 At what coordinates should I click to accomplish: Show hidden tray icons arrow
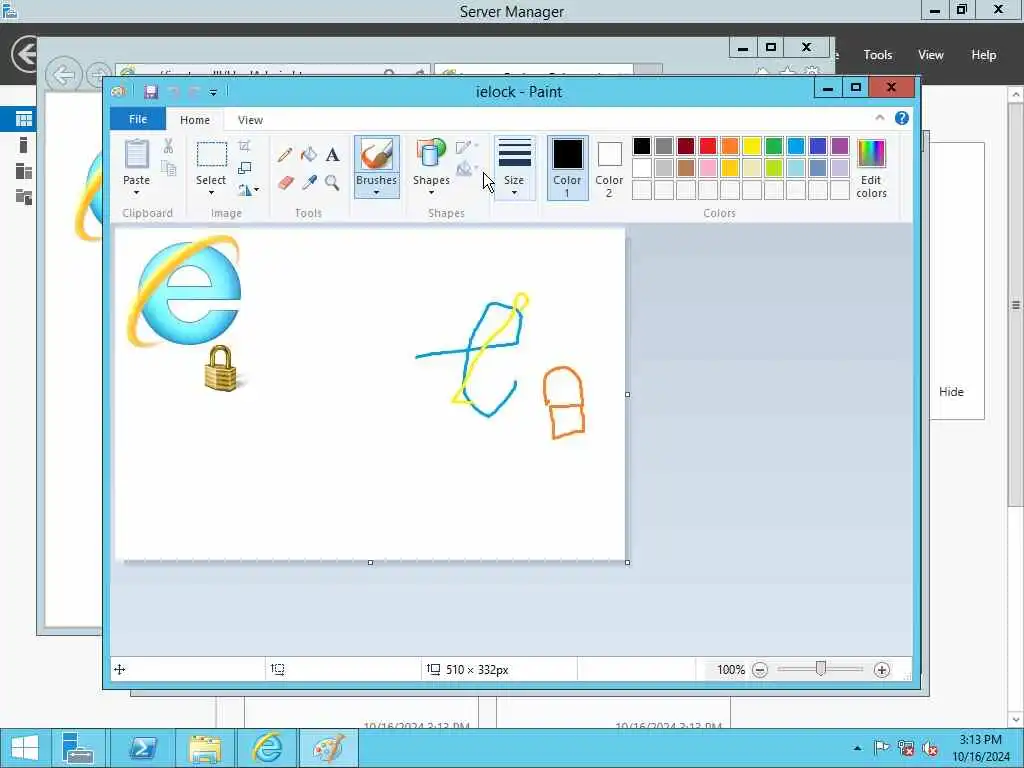click(x=857, y=748)
